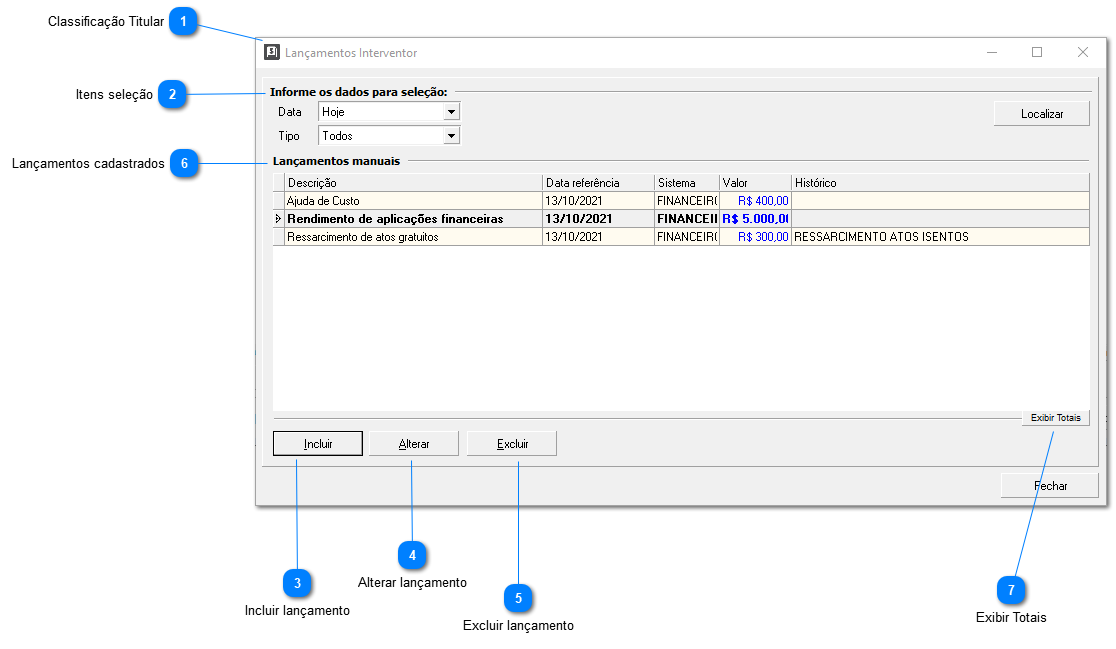
Task: Open the Tipo dropdown arrow
Action: [x=451, y=136]
